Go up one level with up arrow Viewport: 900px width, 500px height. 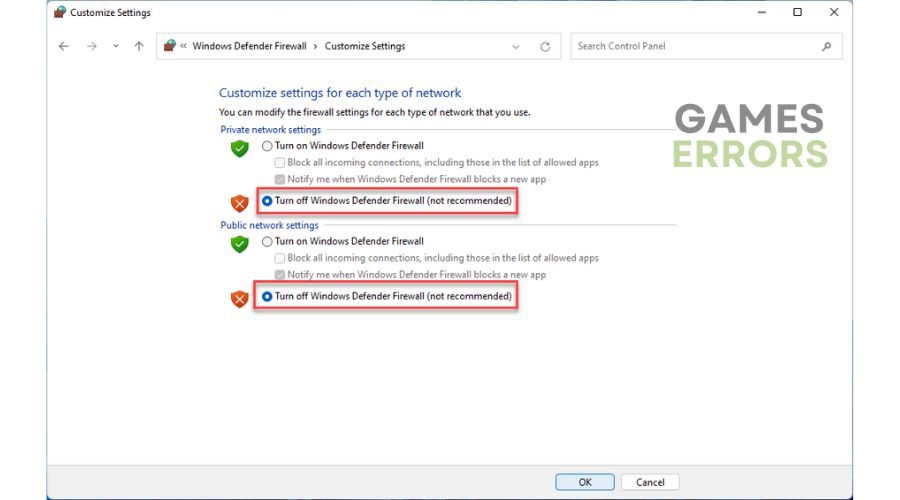click(139, 46)
